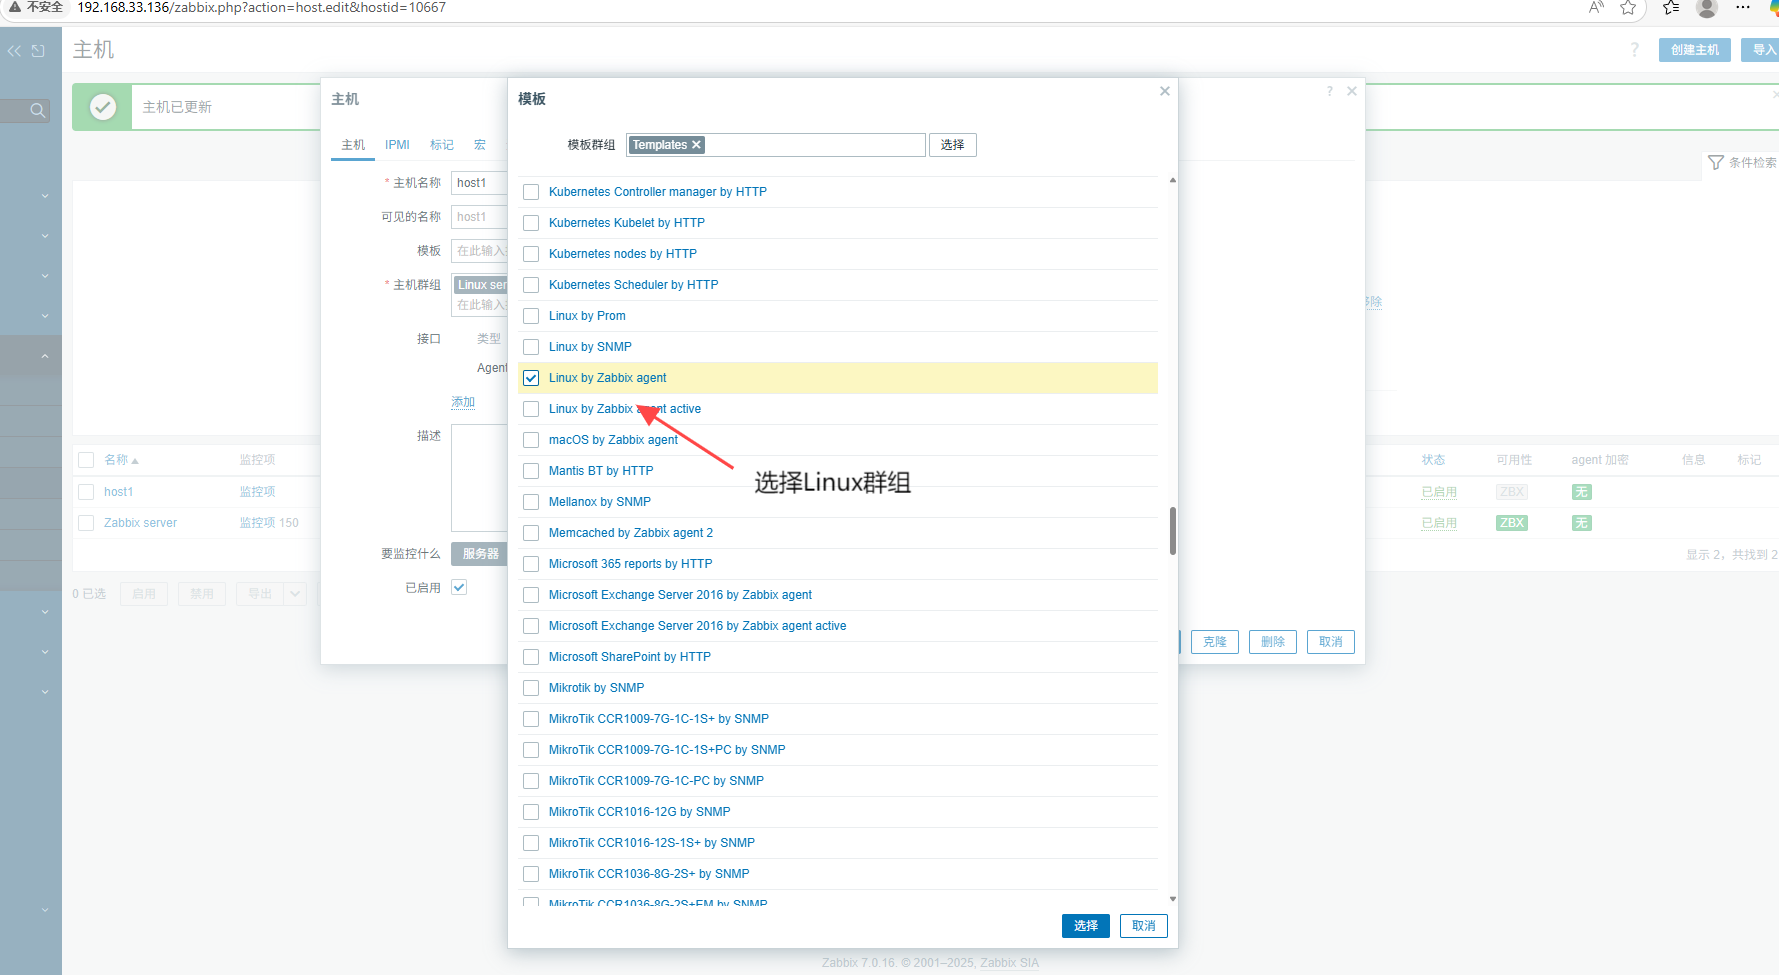Click the sidebar search magnifier icon

[37, 110]
